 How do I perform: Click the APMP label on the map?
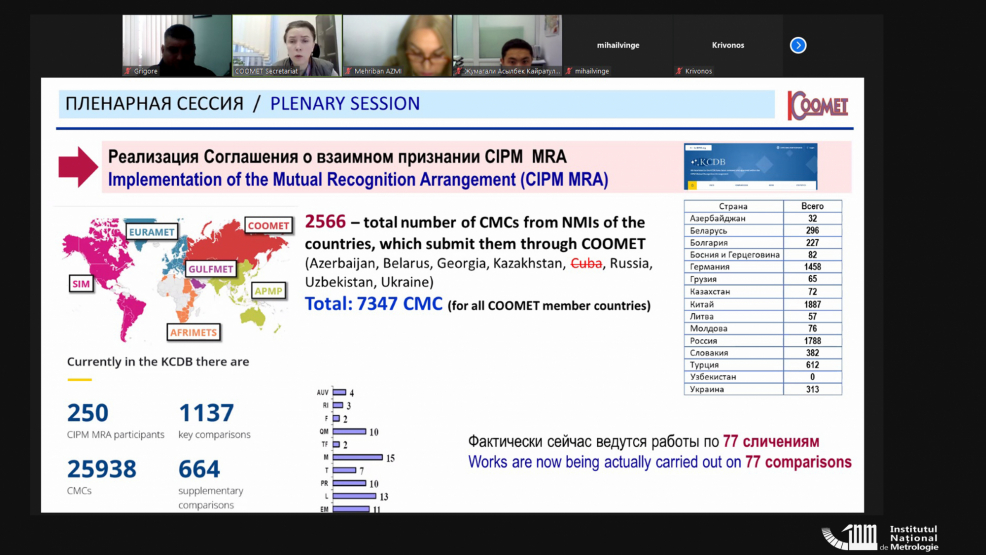pyautogui.click(x=267, y=291)
